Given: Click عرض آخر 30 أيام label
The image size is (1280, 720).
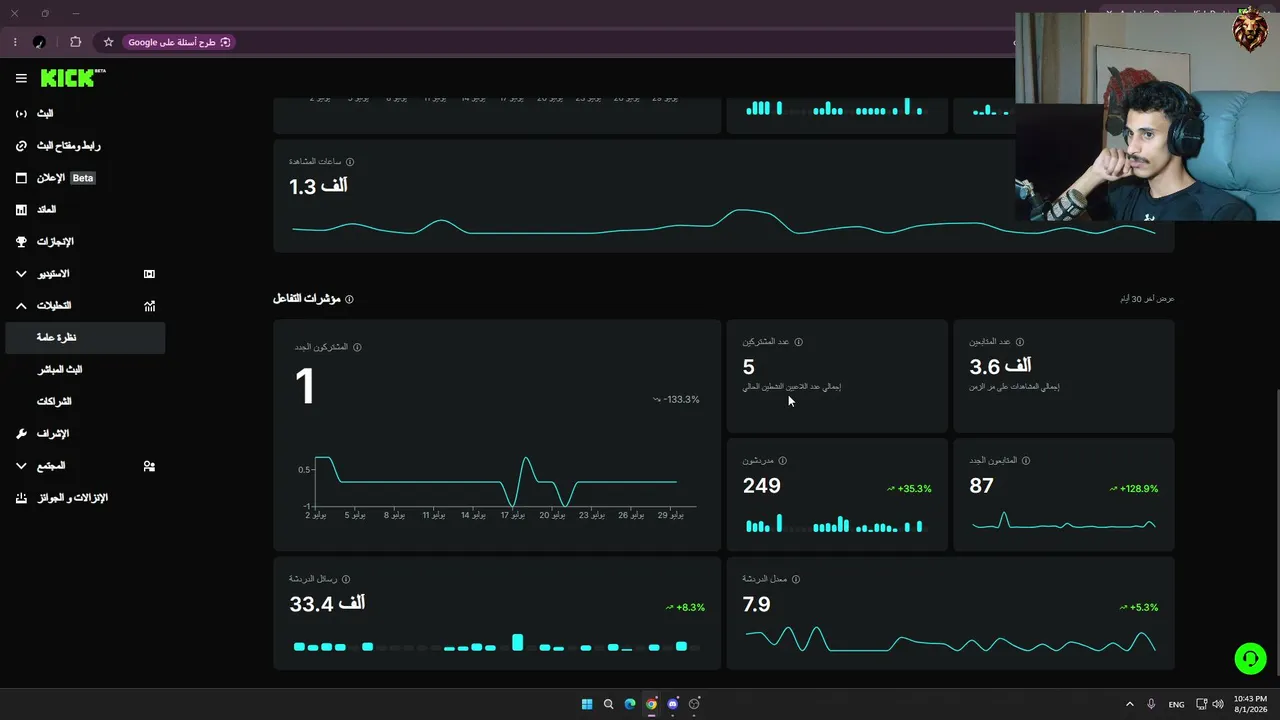Looking at the screenshot, I should coord(1147,299).
